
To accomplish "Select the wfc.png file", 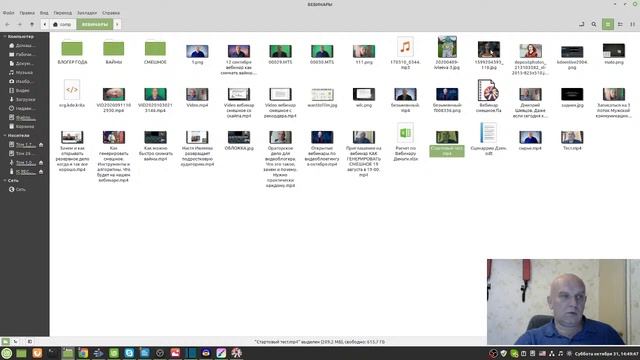I will pos(364,94).
